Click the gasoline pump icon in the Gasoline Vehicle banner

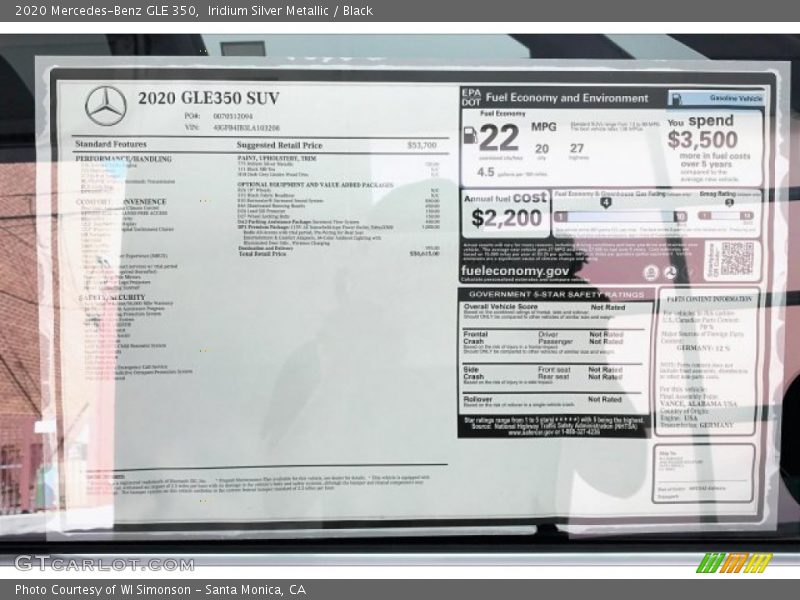pyautogui.click(x=675, y=98)
